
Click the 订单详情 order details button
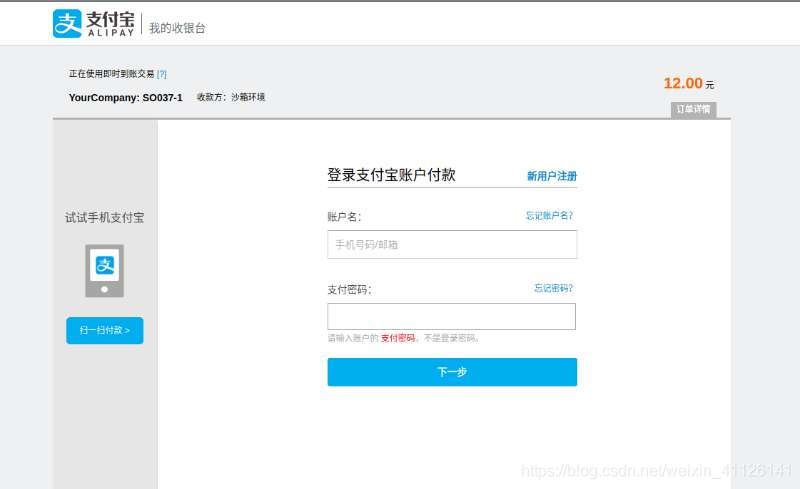[693, 109]
